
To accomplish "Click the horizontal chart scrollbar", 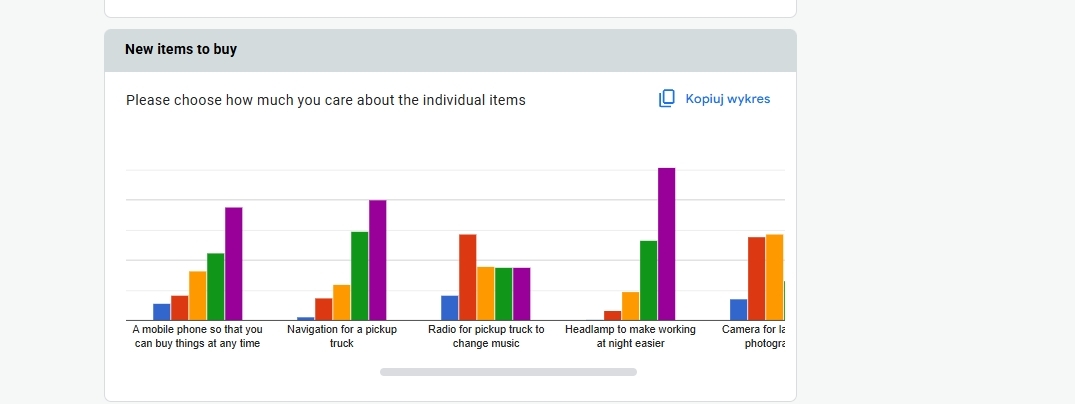I will [508, 372].
